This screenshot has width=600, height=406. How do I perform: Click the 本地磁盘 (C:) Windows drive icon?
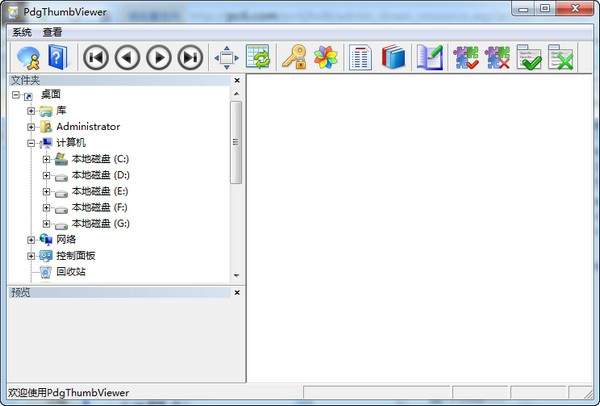click(61, 159)
